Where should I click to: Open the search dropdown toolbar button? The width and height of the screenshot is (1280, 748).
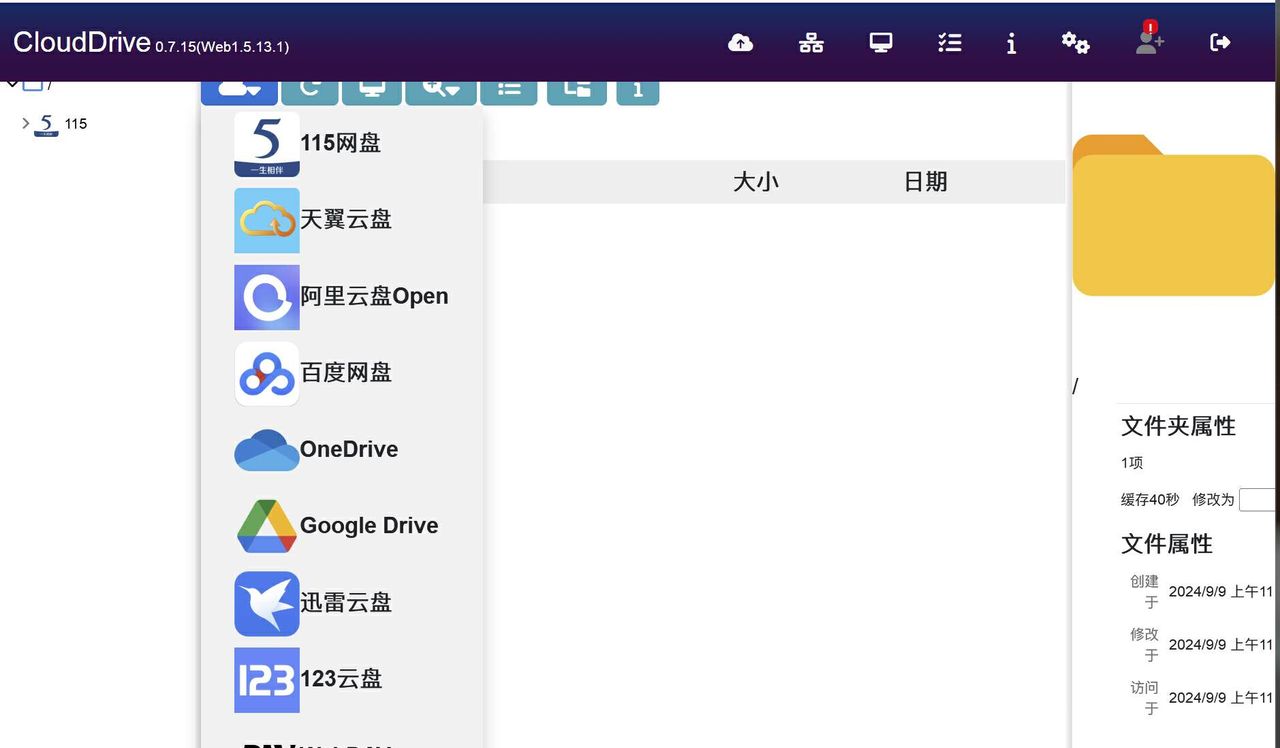click(441, 92)
